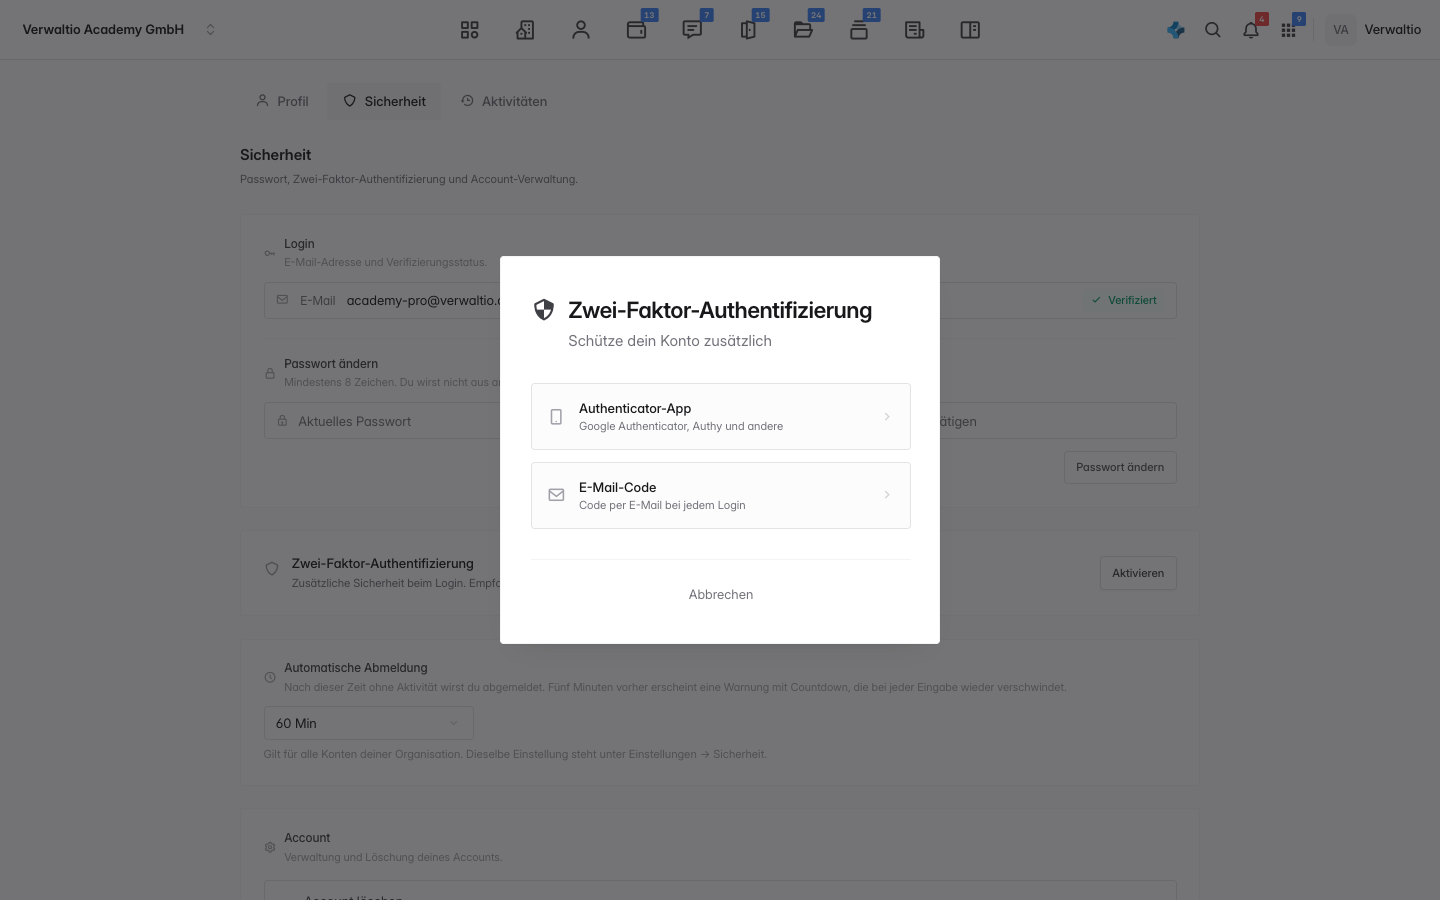Viewport: 1440px width, 900px height.
Task: Open the dashboard grid icon in top navigation
Action: (x=470, y=30)
